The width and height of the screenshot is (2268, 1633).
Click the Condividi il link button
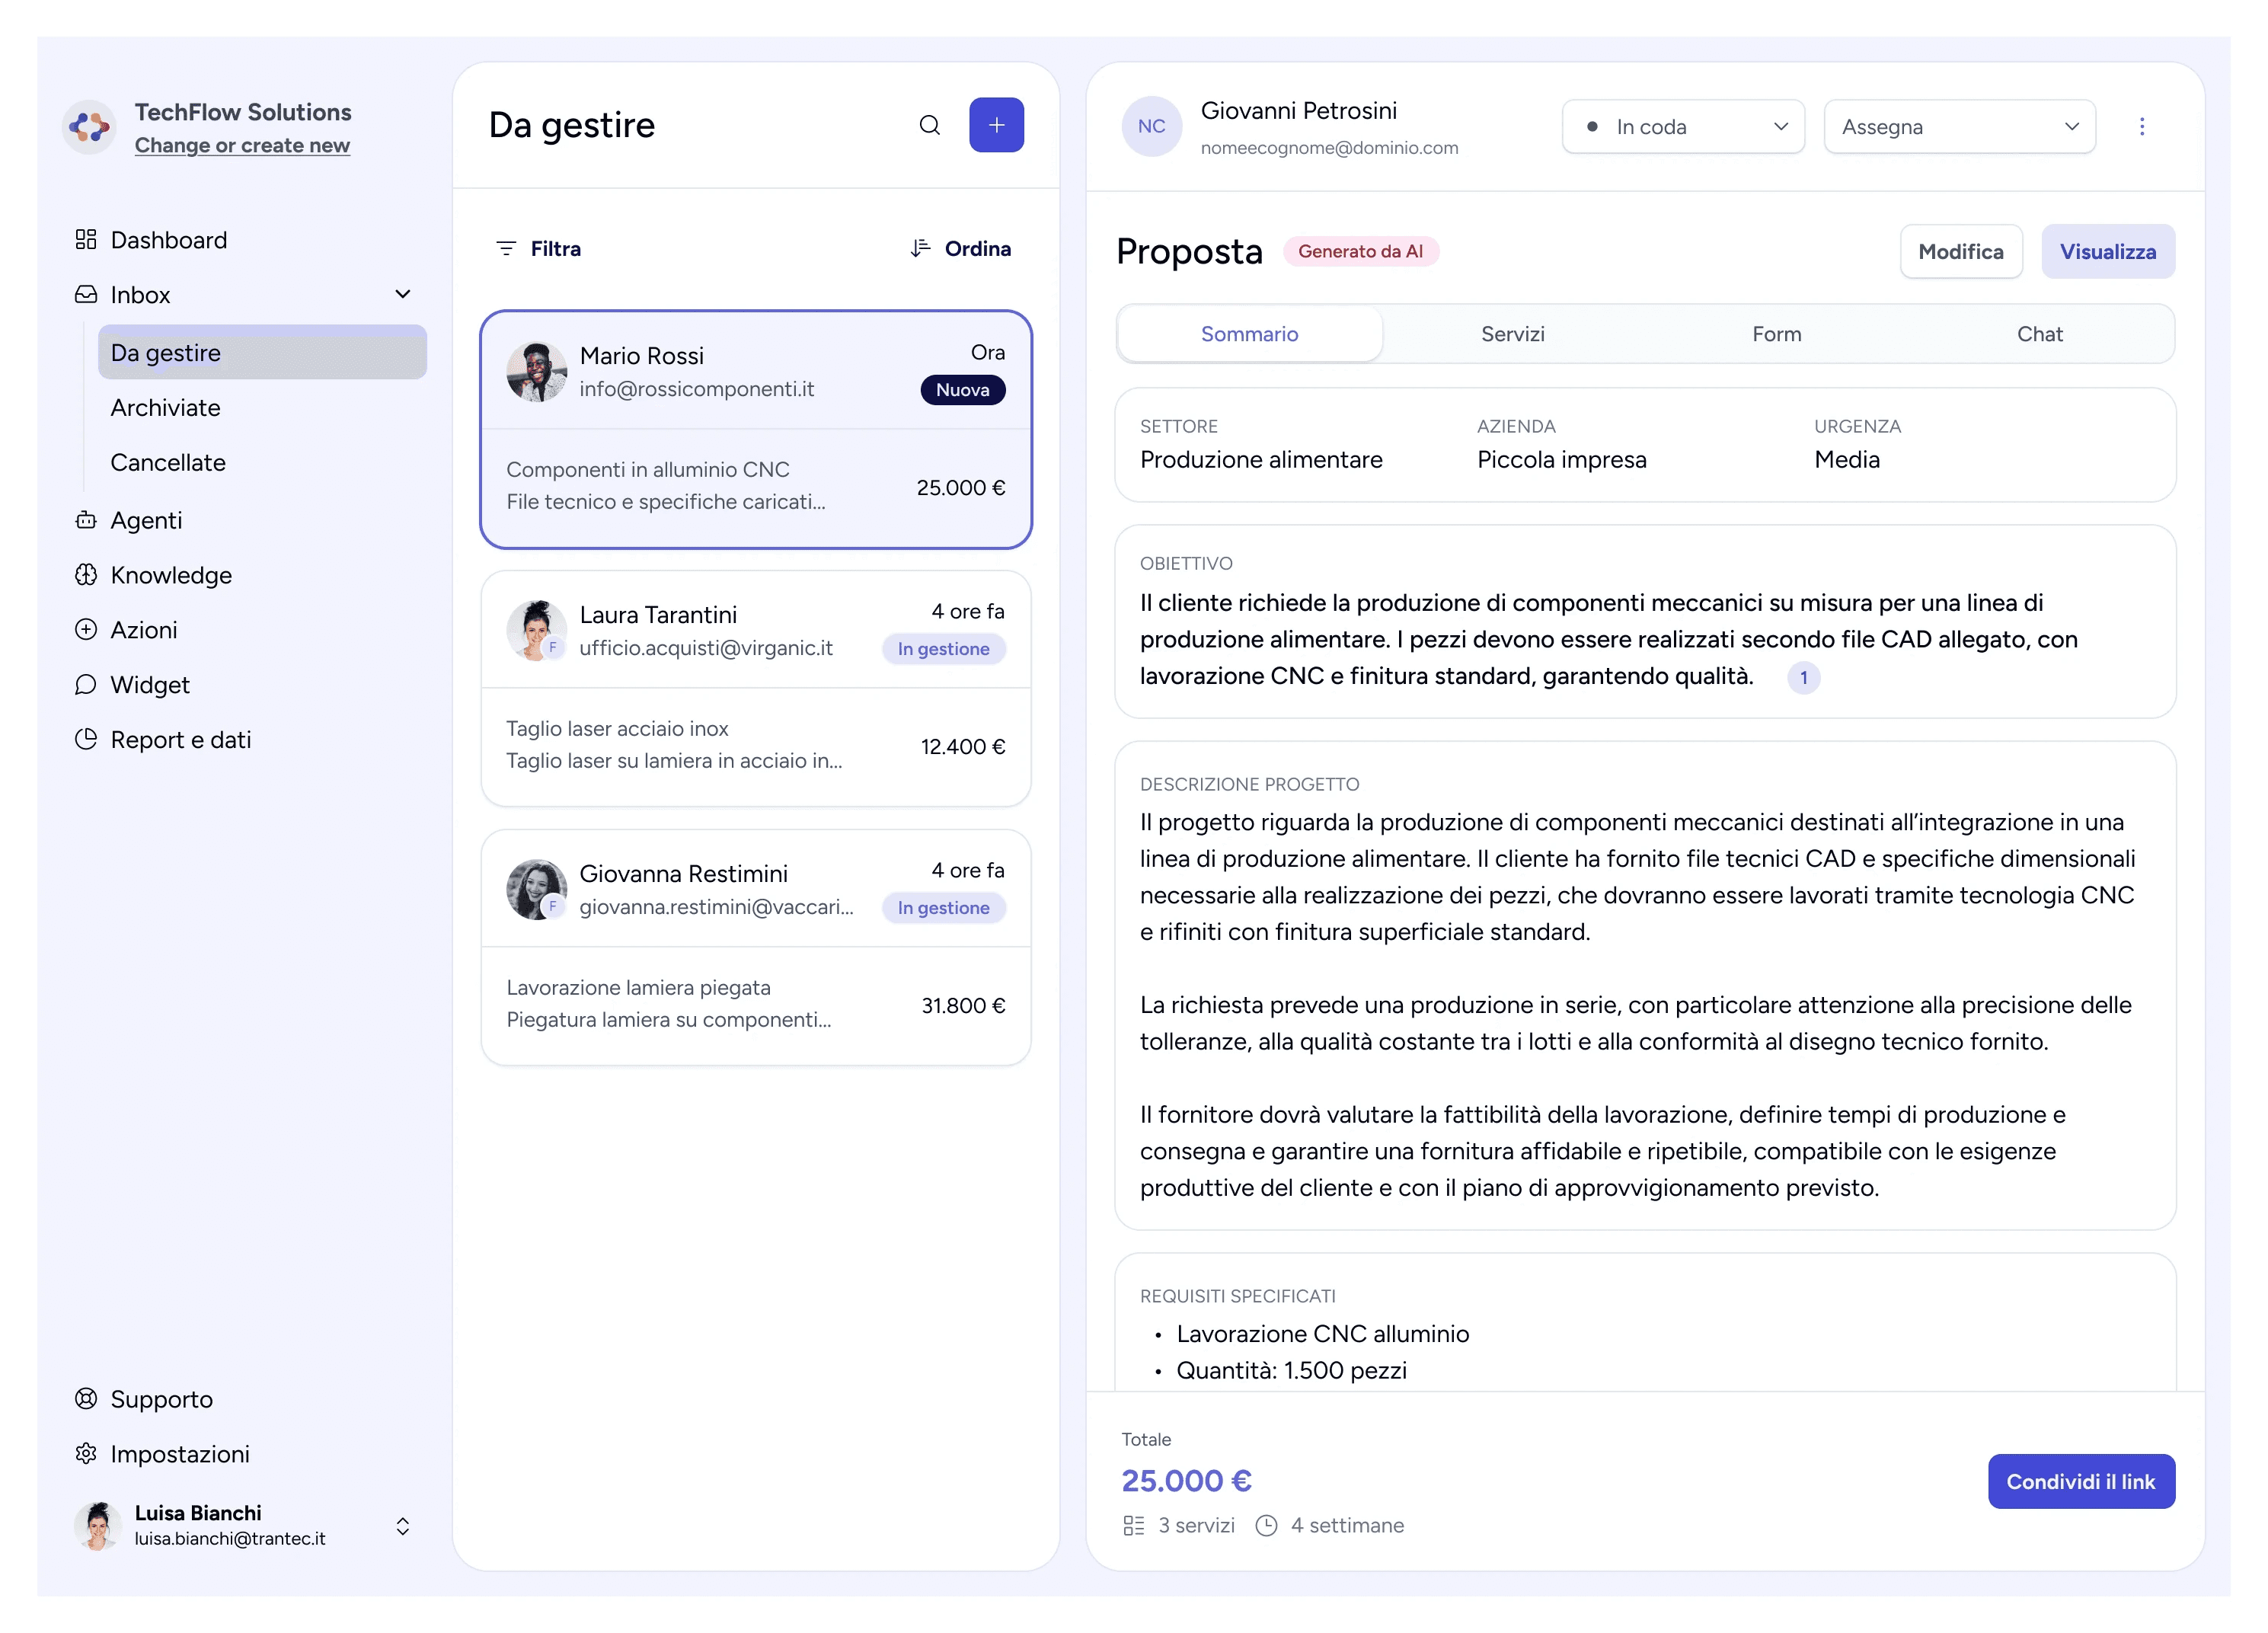coord(2080,1481)
